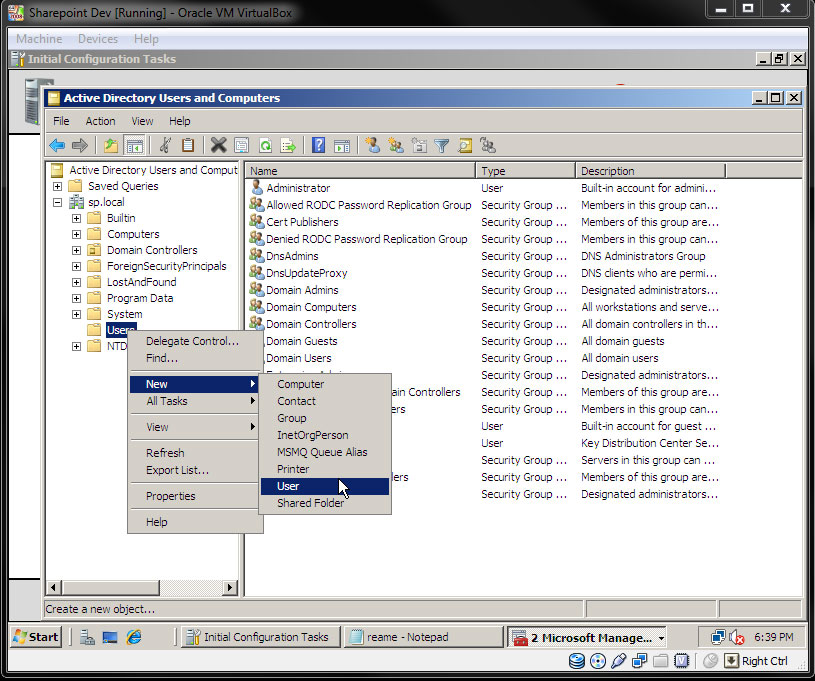Click the Start button
The image size is (815, 681).
click(x=36, y=637)
